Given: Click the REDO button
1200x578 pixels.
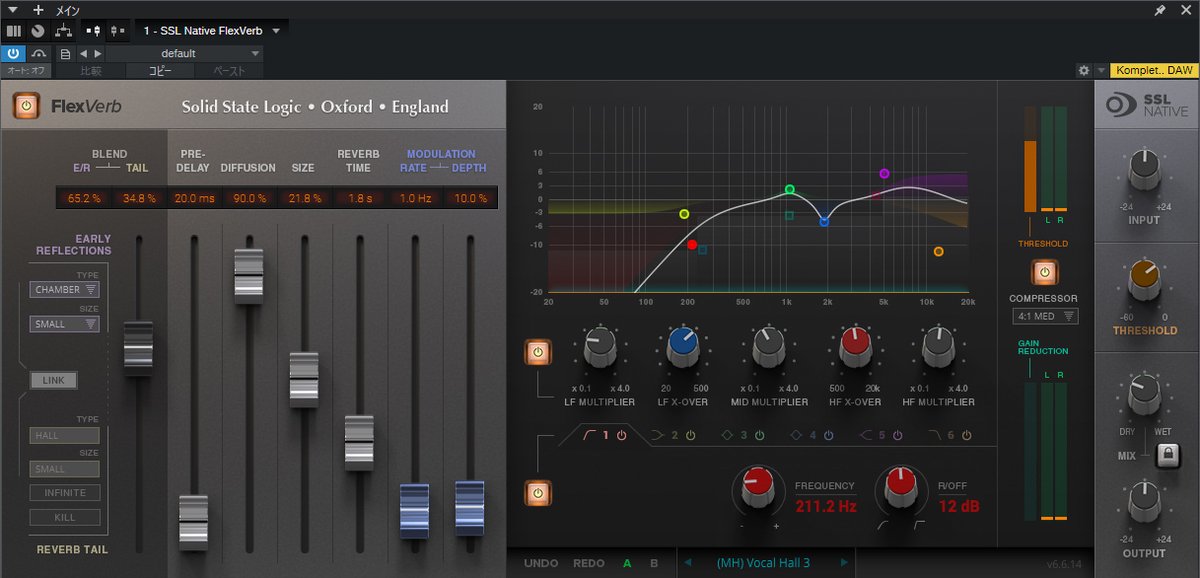Looking at the screenshot, I should (589, 563).
